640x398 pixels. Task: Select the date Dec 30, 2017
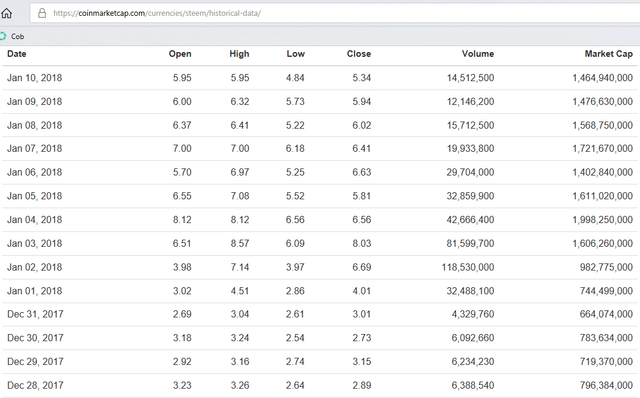(35, 338)
